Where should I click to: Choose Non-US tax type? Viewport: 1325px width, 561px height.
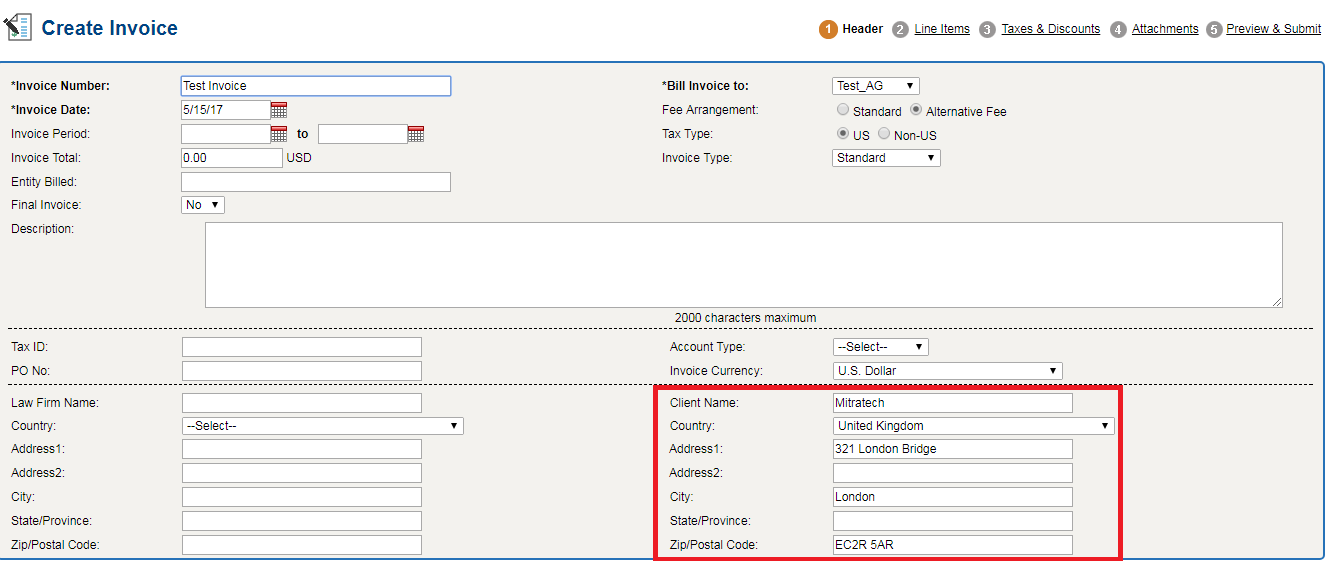884,134
